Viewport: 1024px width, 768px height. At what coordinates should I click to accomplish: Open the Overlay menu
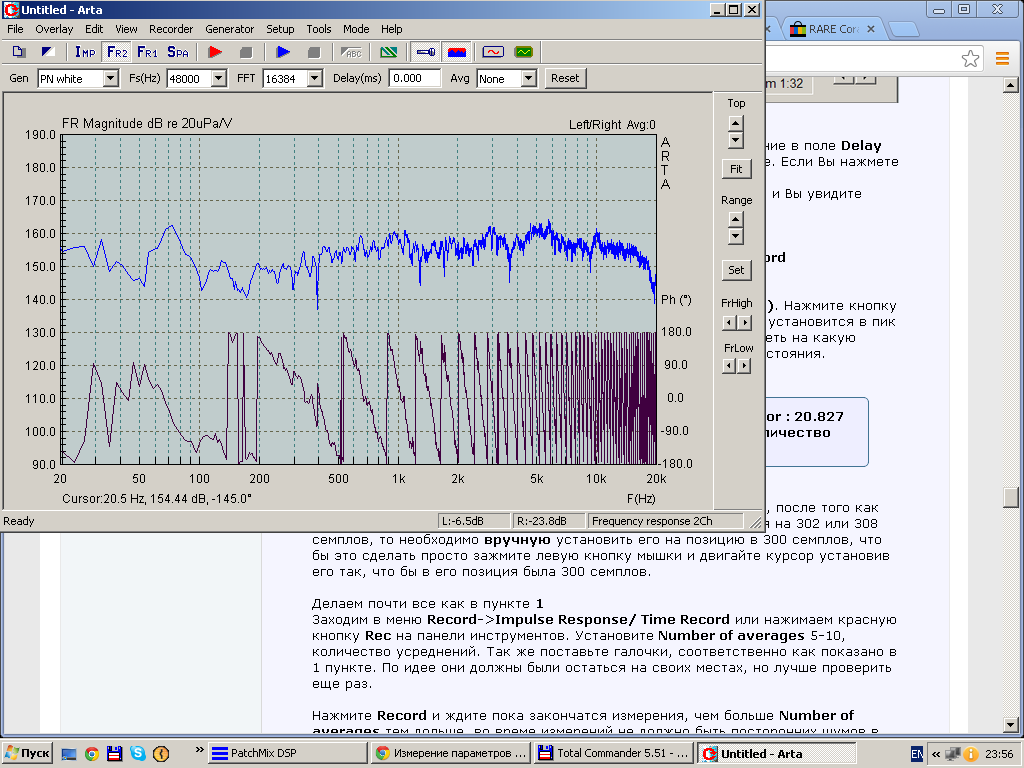click(x=54, y=29)
